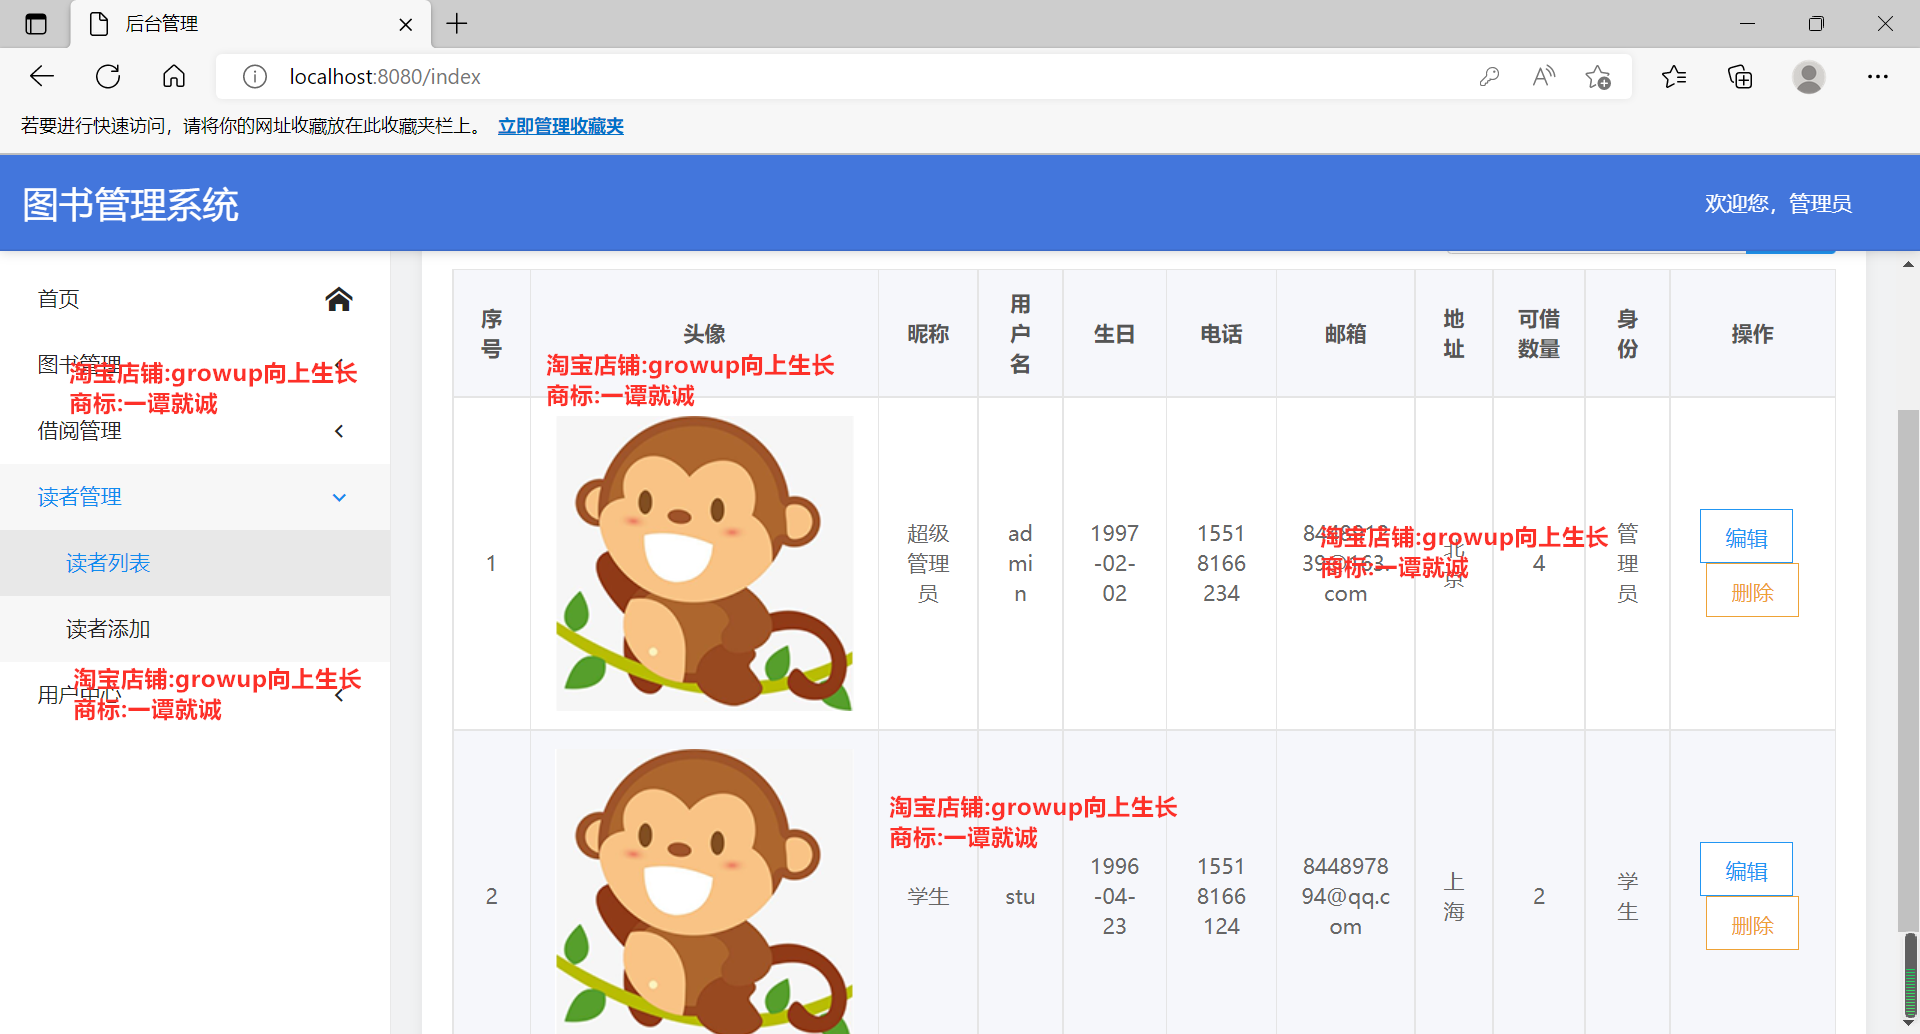Start the Read Aloud icon
The image size is (1920, 1034).
(1544, 76)
